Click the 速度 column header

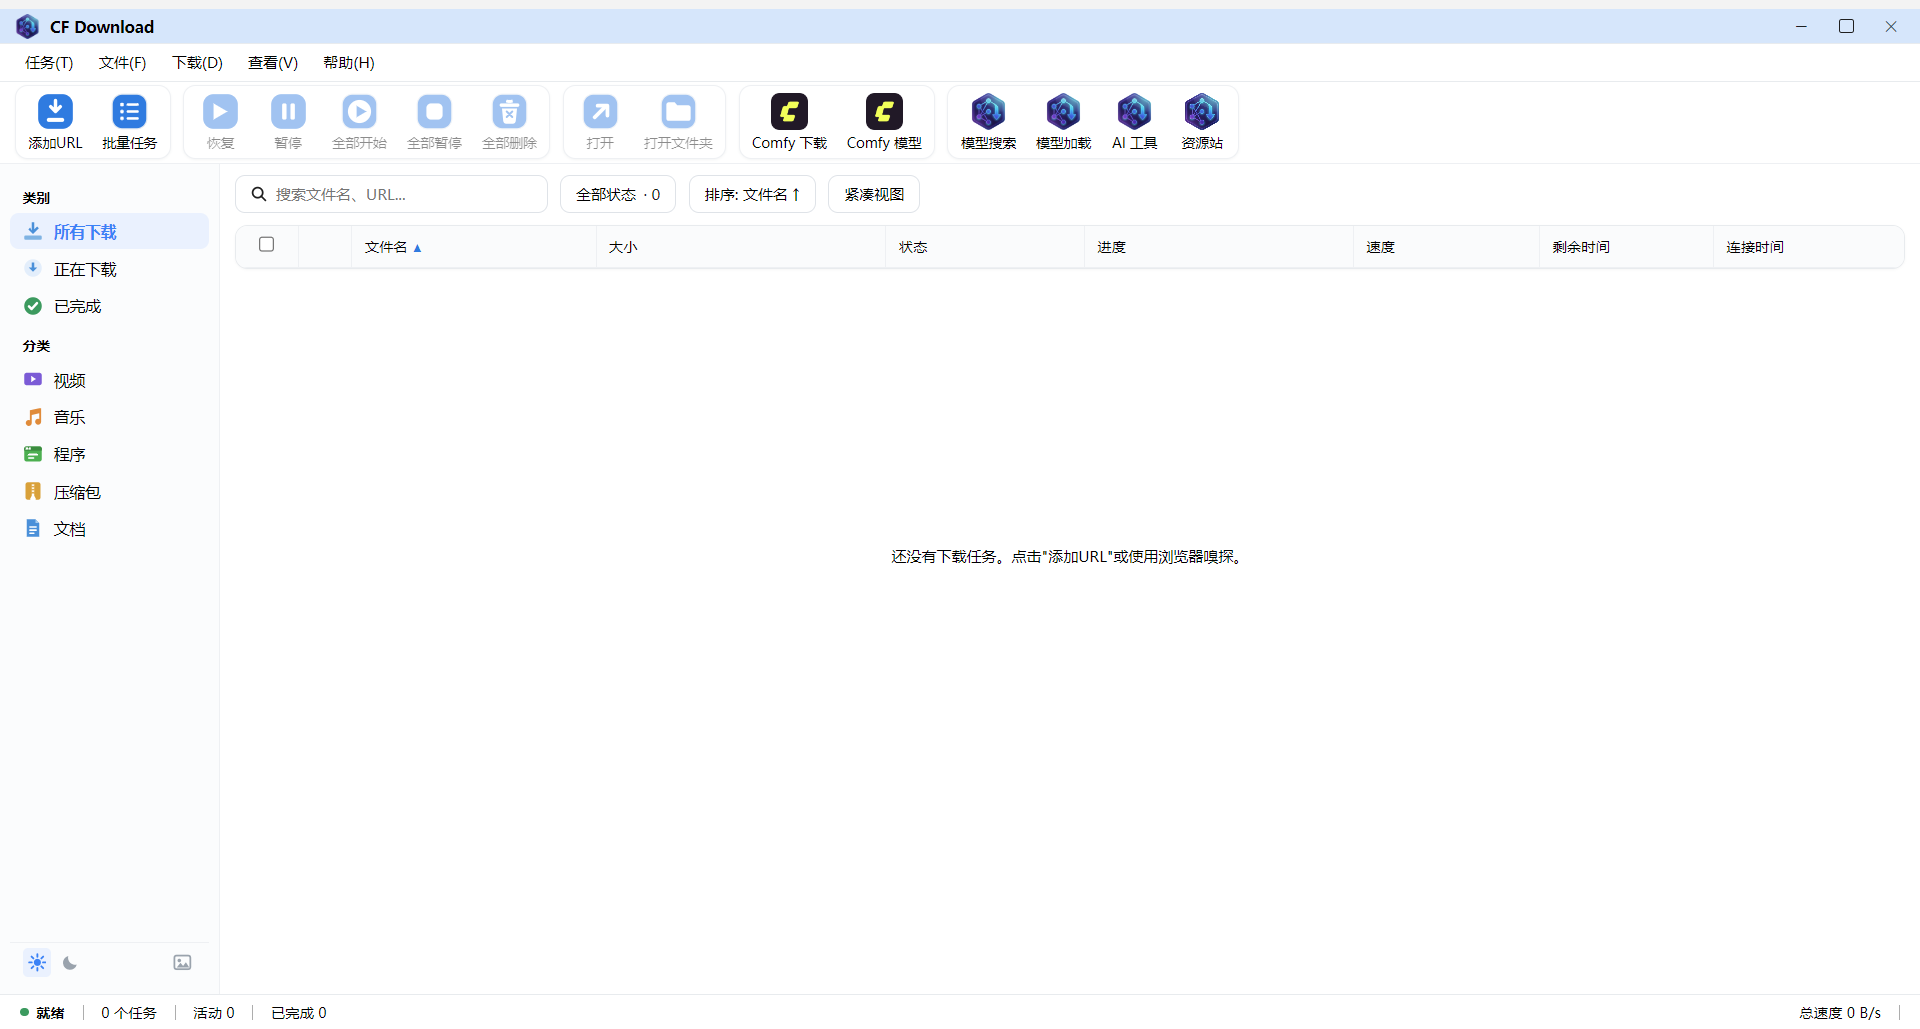coord(1446,247)
